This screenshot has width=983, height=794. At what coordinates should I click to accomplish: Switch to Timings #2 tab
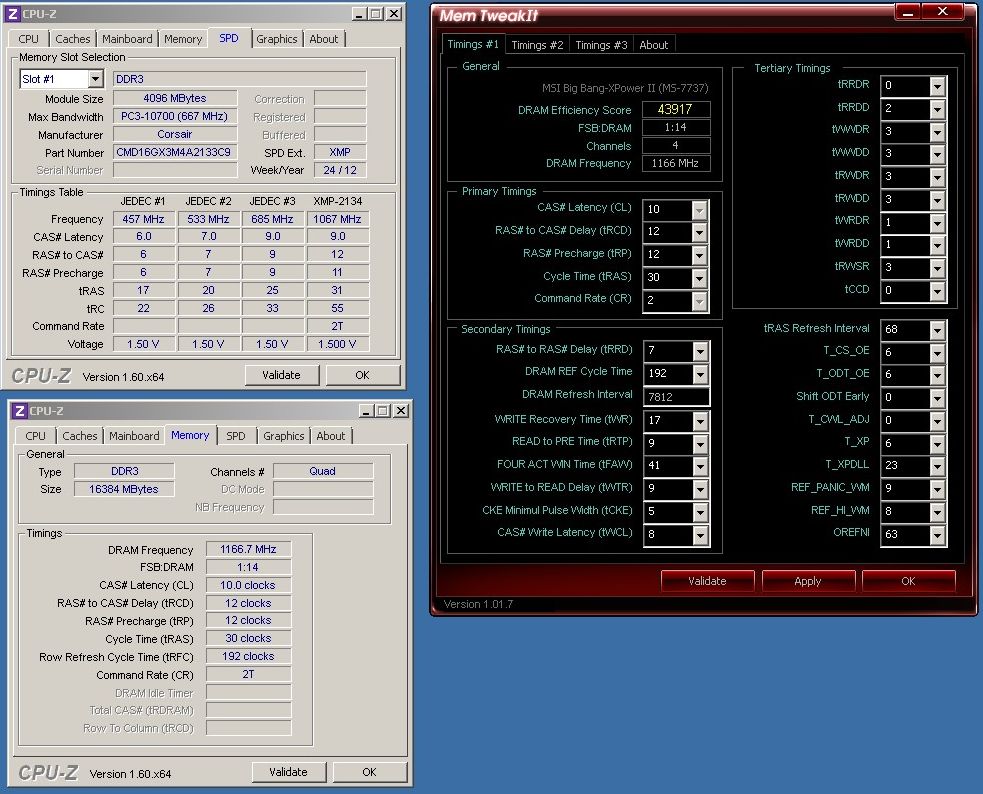537,45
